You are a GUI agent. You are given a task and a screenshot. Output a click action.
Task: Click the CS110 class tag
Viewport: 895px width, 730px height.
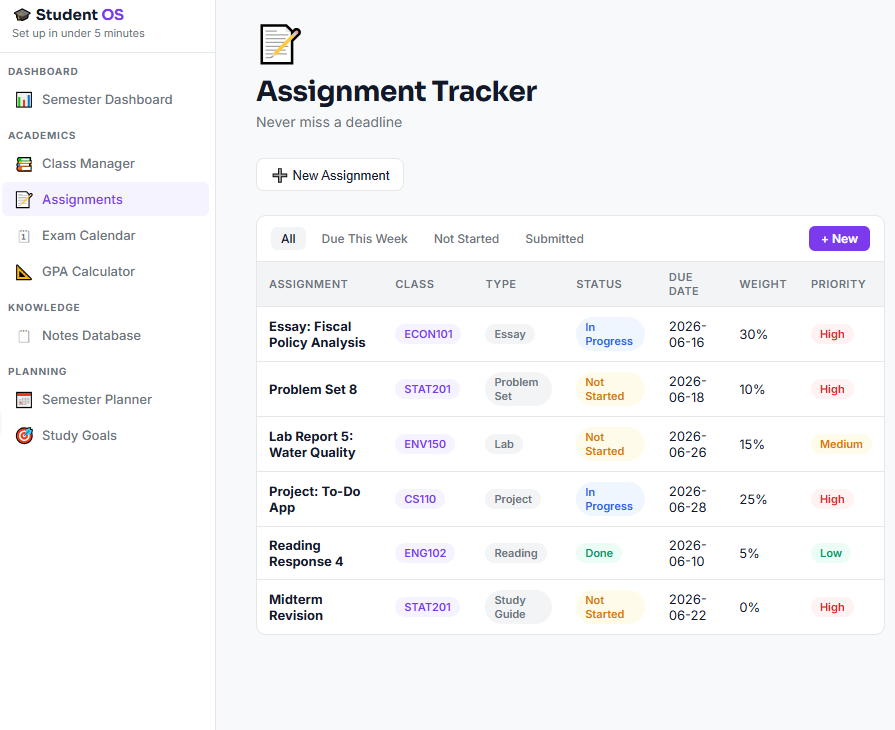[x=420, y=499]
